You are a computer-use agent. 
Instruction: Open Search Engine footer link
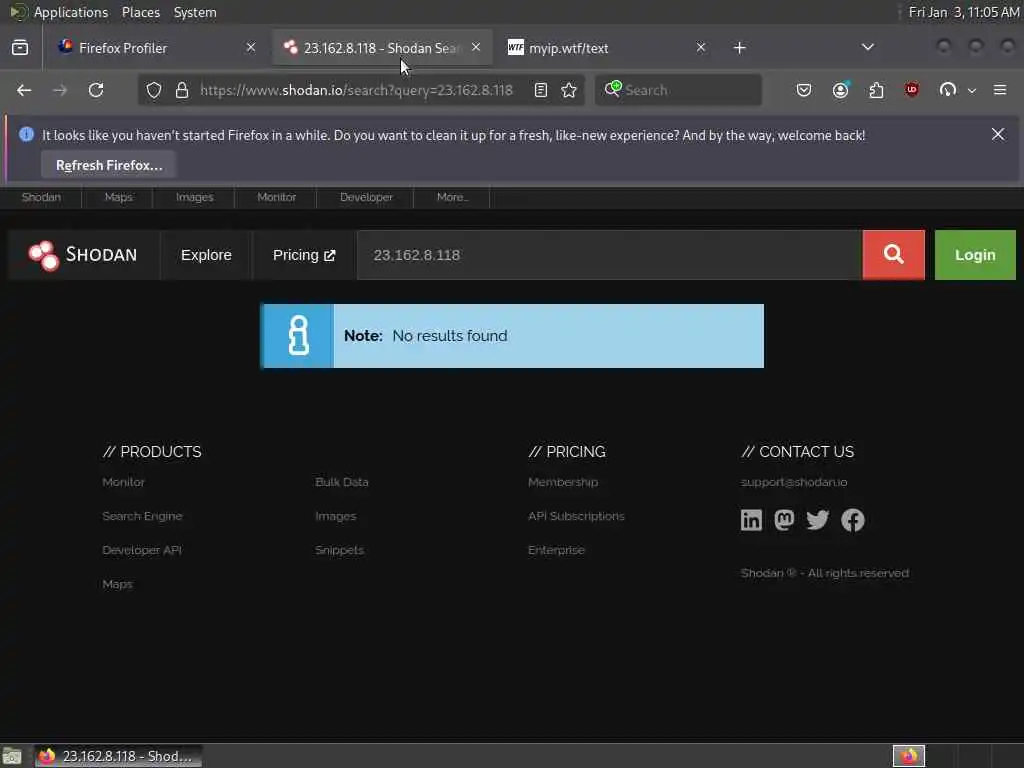(x=142, y=516)
